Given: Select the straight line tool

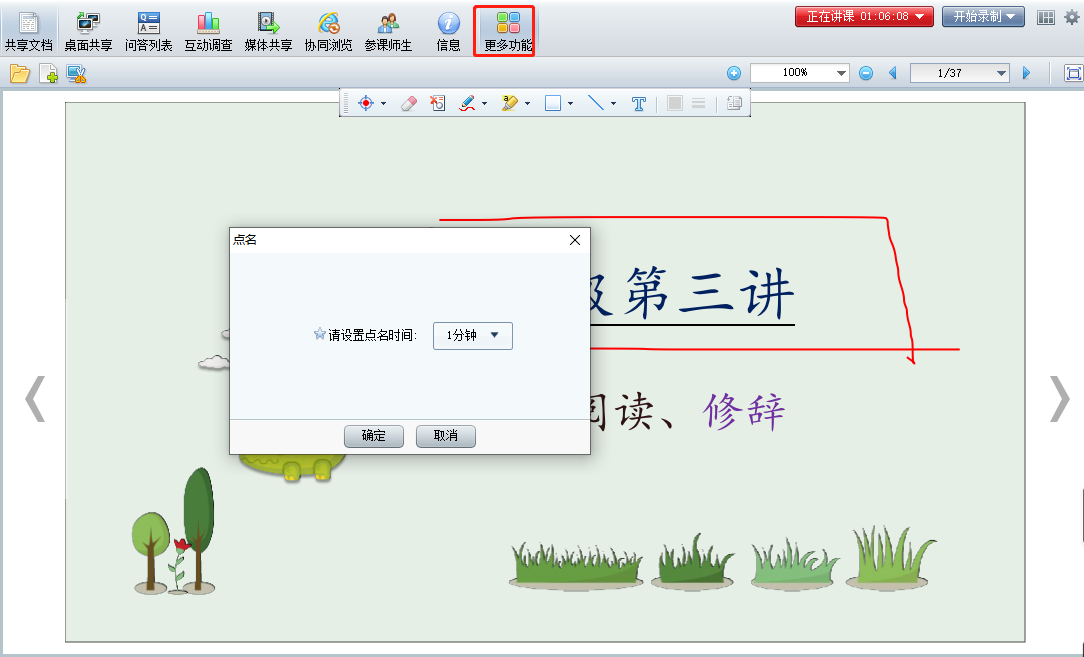Looking at the screenshot, I should [595, 103].
